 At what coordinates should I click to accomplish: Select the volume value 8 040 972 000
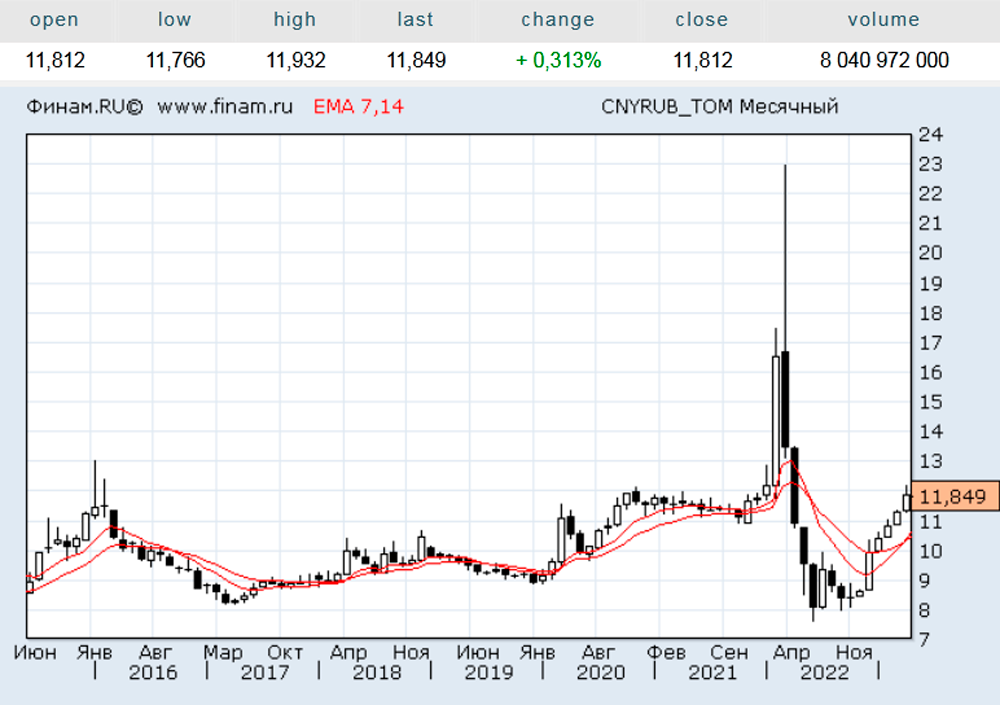884,61
